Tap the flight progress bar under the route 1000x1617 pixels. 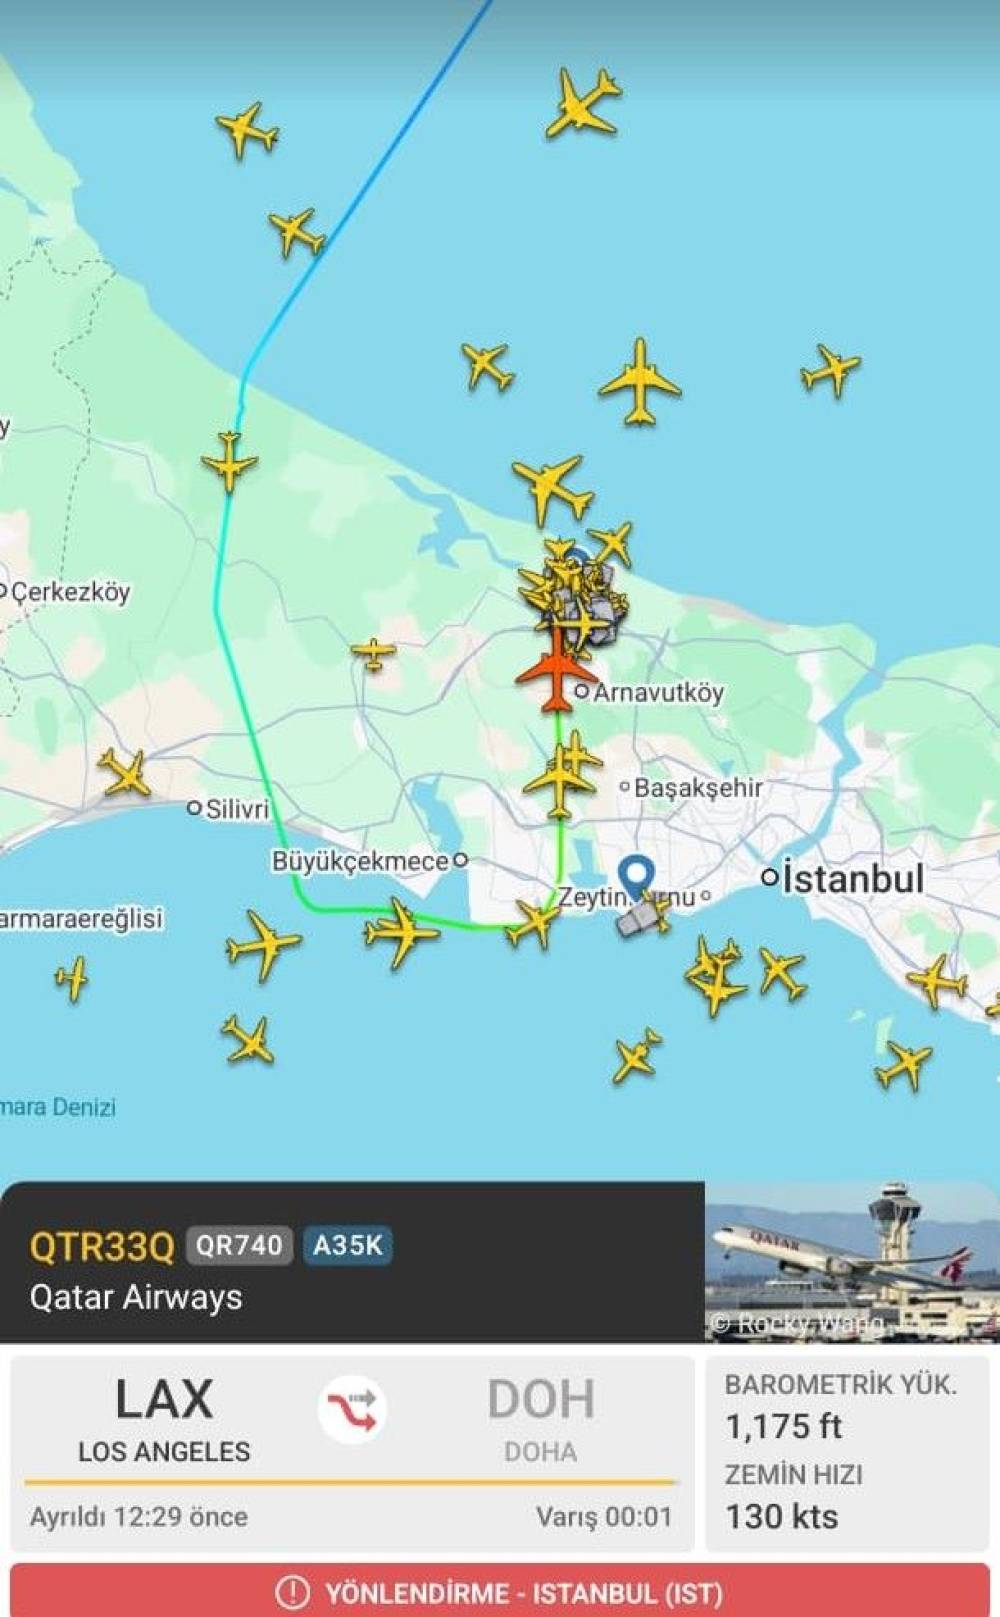pos(351,1482)
